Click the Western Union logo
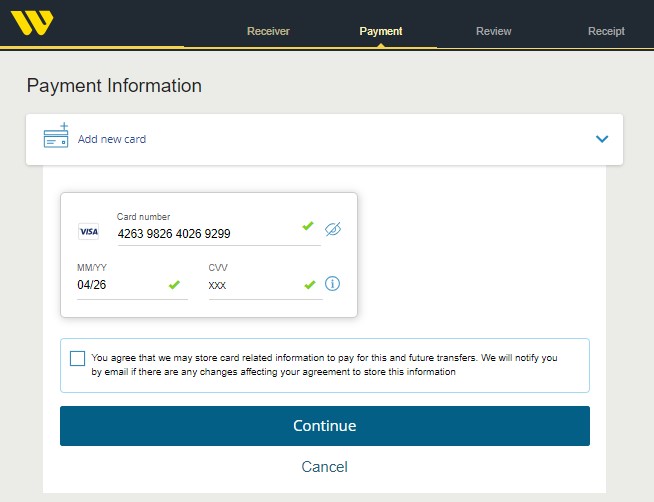The height and width of the screenshot is (502, 654). pos(32,22)
